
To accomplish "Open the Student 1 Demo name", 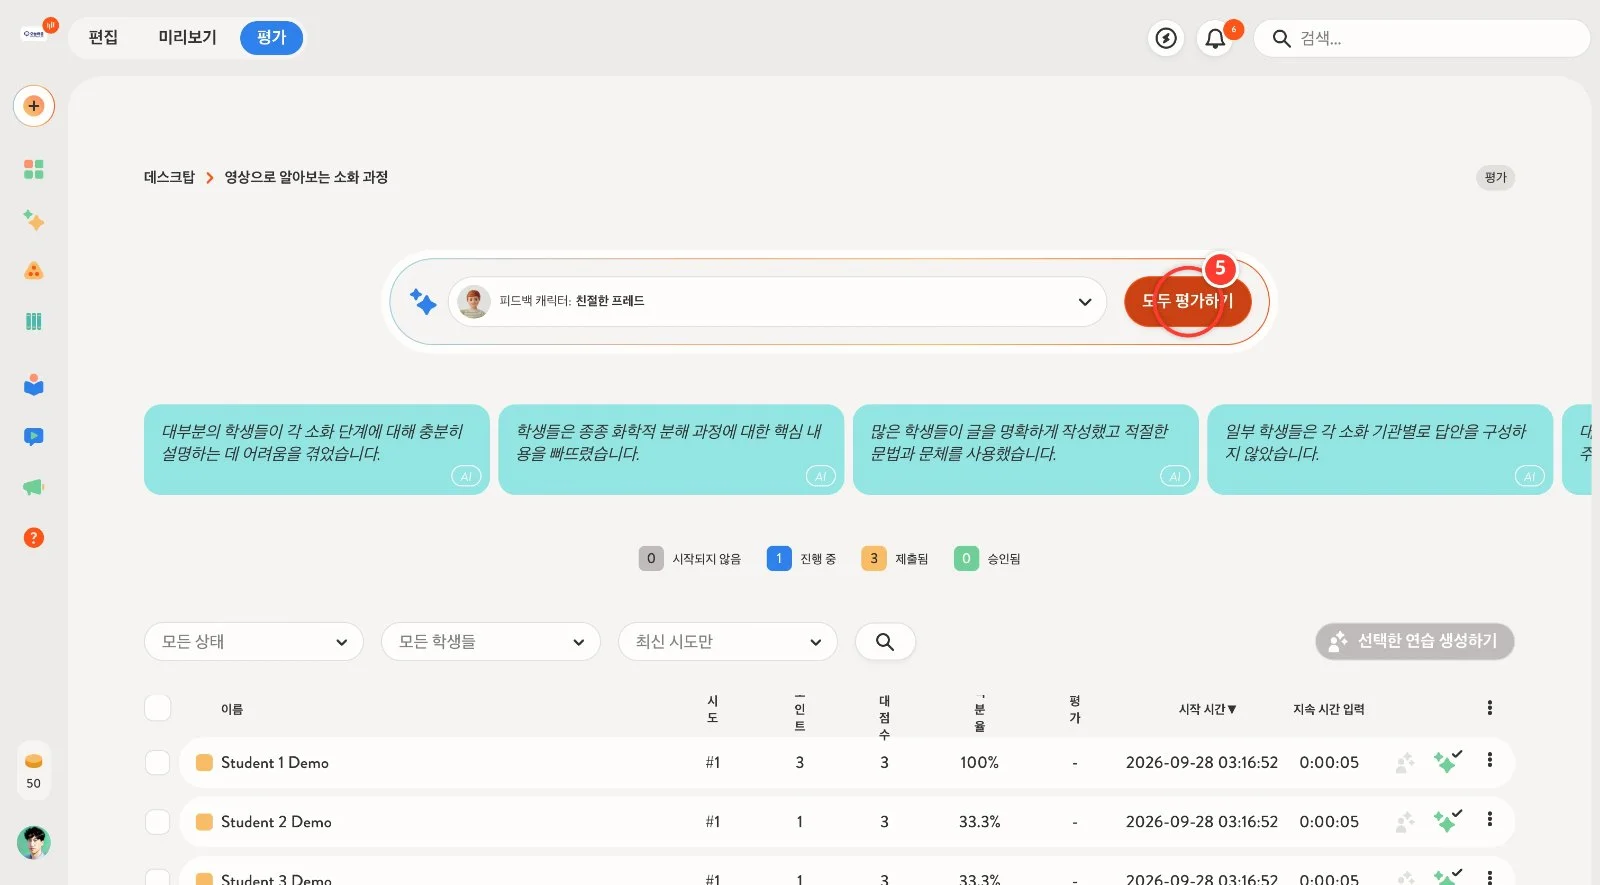I will 275,762.
